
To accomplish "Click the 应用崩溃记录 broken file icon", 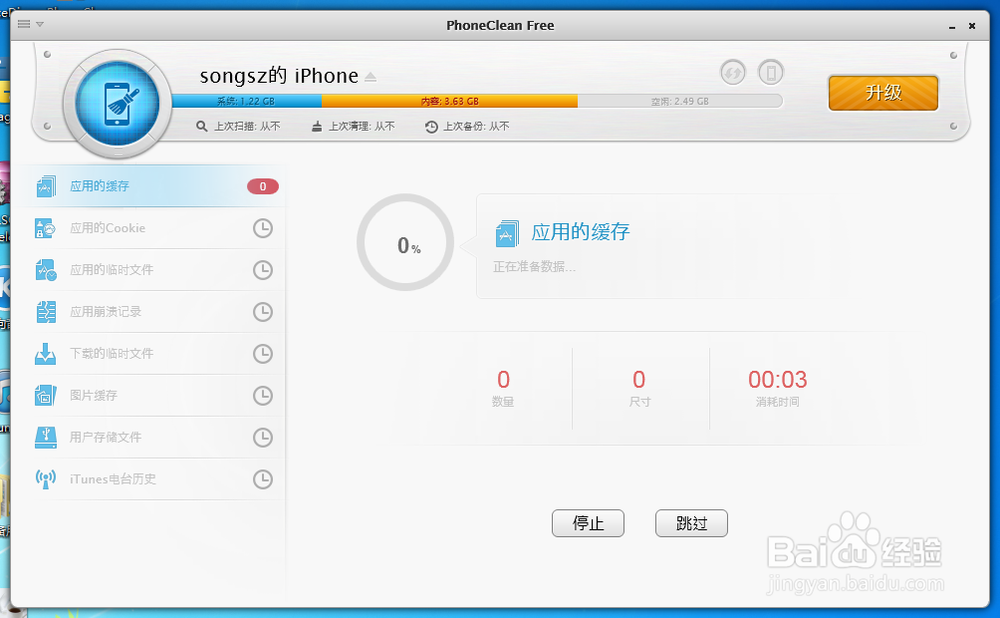I will 46,312.
